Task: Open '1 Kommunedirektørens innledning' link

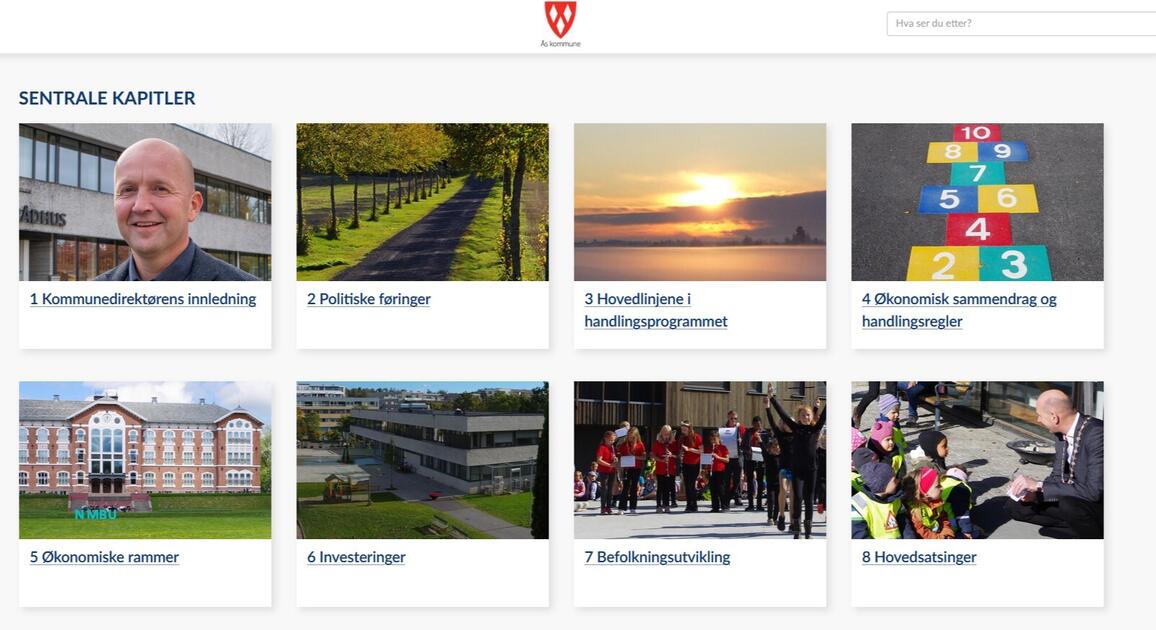Action: pyautogui.click(x=143, y=299)
